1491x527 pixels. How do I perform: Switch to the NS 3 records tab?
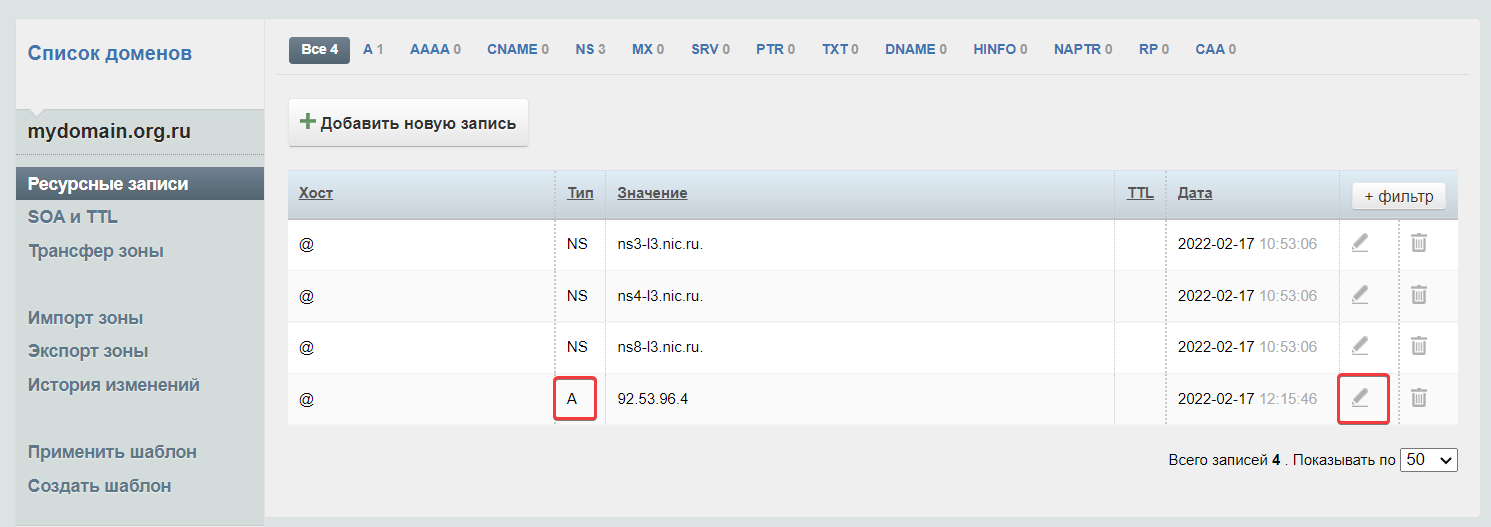click(x=590, y=49)
